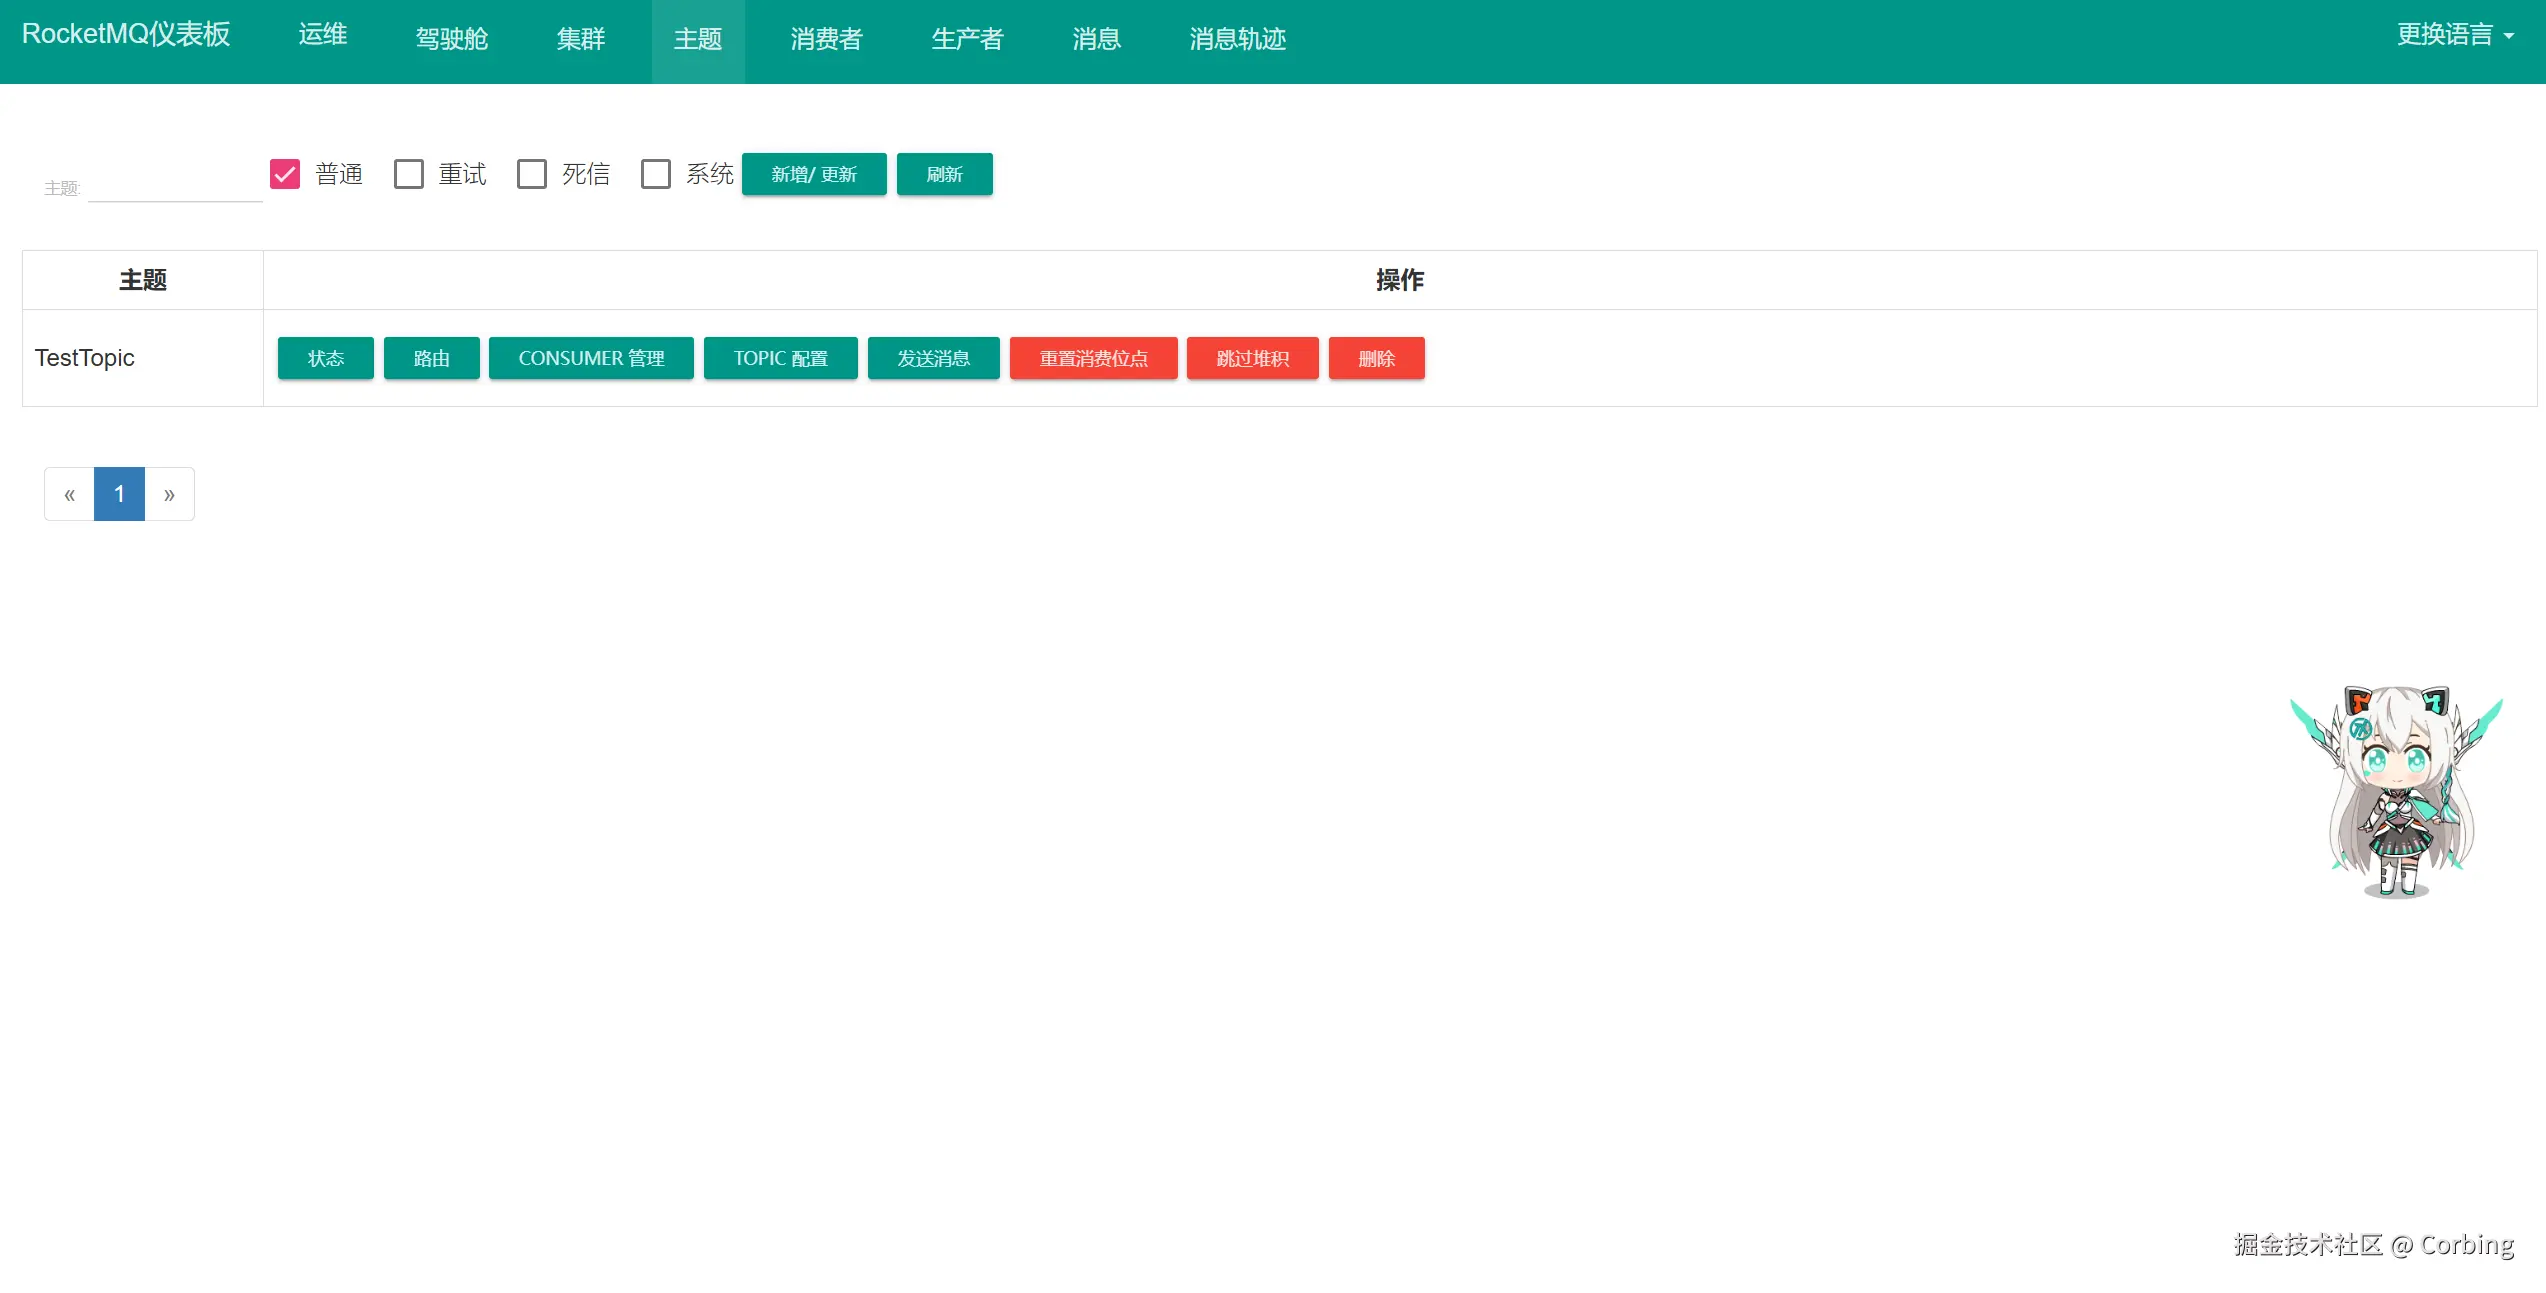Click the previous page « arrow

click(69, 494)
